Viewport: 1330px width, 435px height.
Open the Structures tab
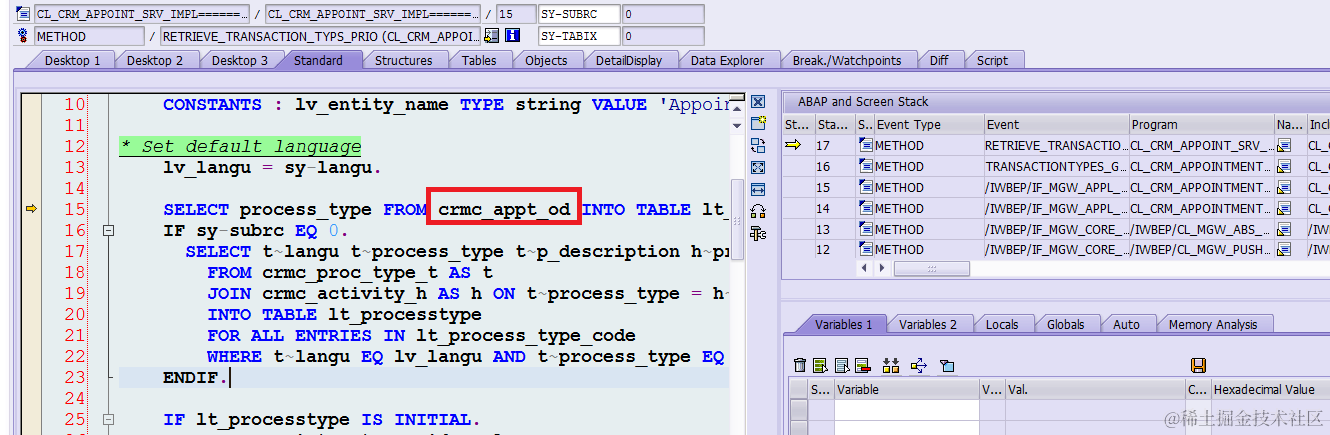point(403,60)
